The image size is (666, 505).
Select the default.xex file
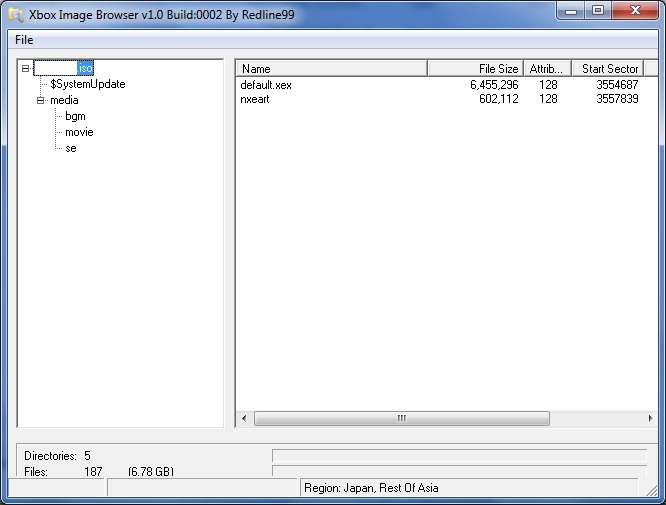click(x=266, y=85)
